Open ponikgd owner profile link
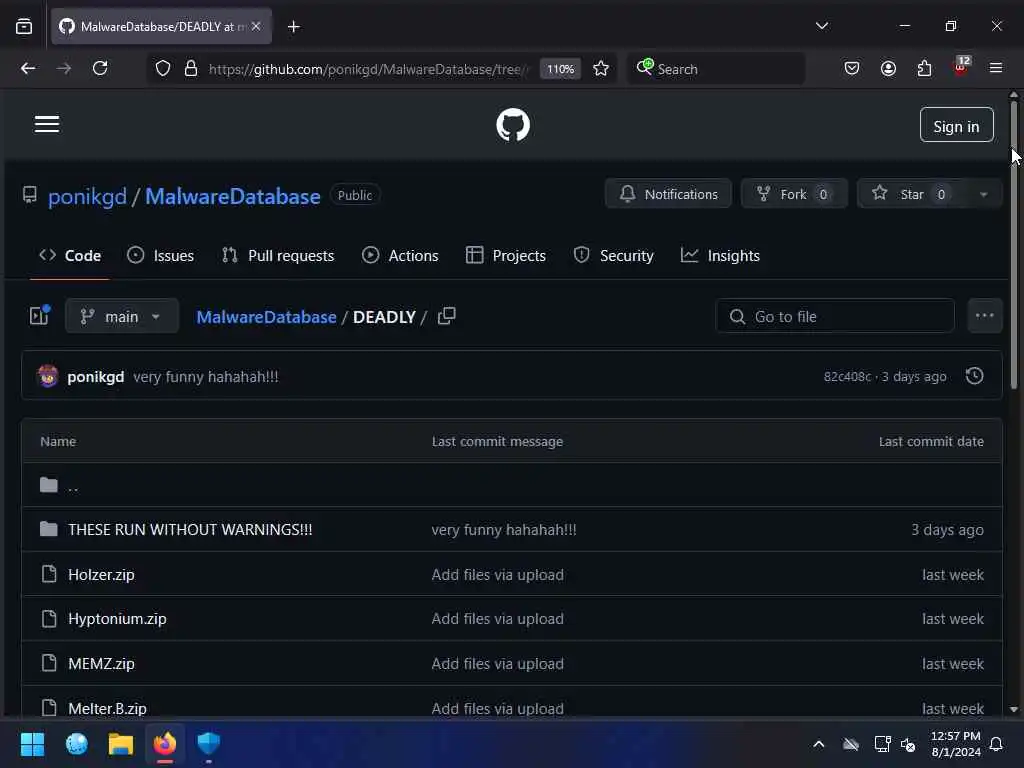This screenshot has height=768, width=1024. tap(88, 197)
